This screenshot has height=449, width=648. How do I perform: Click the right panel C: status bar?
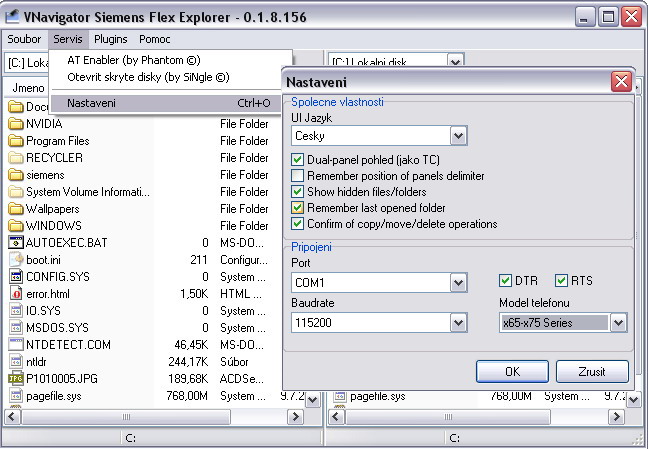[541, 438]
